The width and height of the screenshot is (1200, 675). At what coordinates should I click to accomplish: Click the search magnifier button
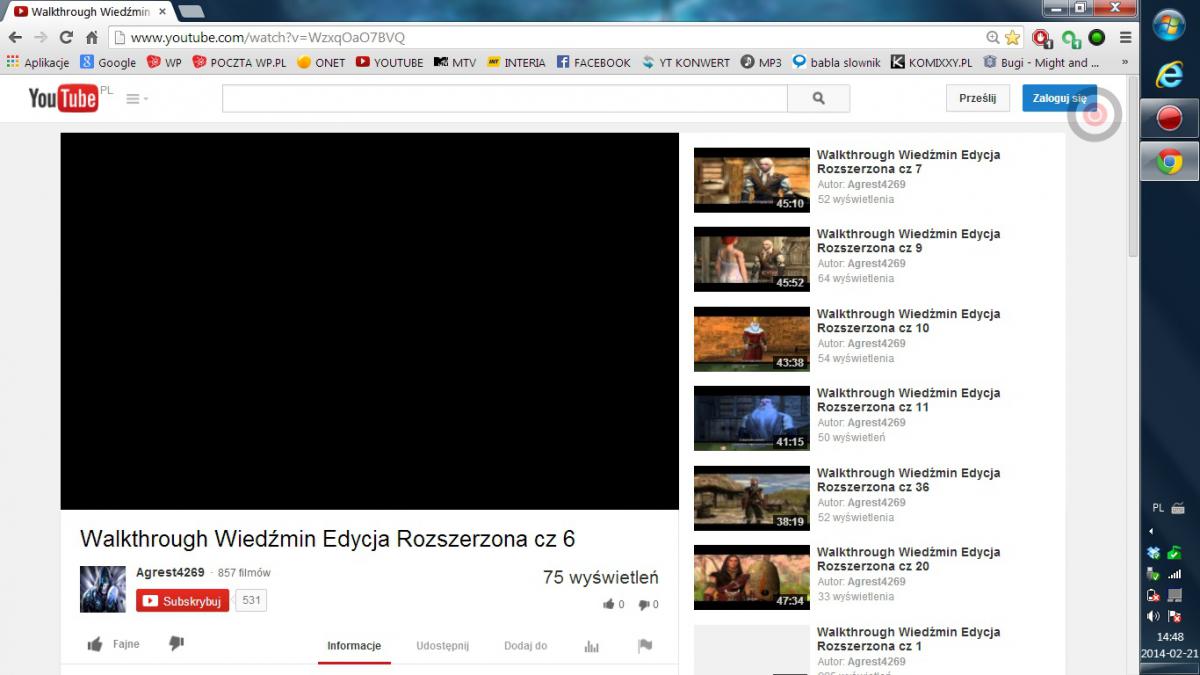pos(818,98)
